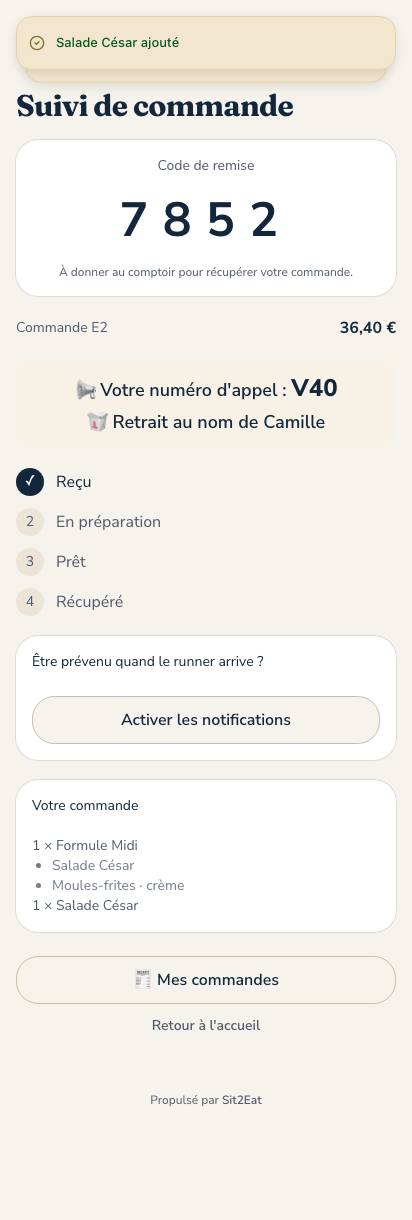Click the pickup code 7852
The width and height of the screenshot is (412, 1220).
[x=199, y=220]
